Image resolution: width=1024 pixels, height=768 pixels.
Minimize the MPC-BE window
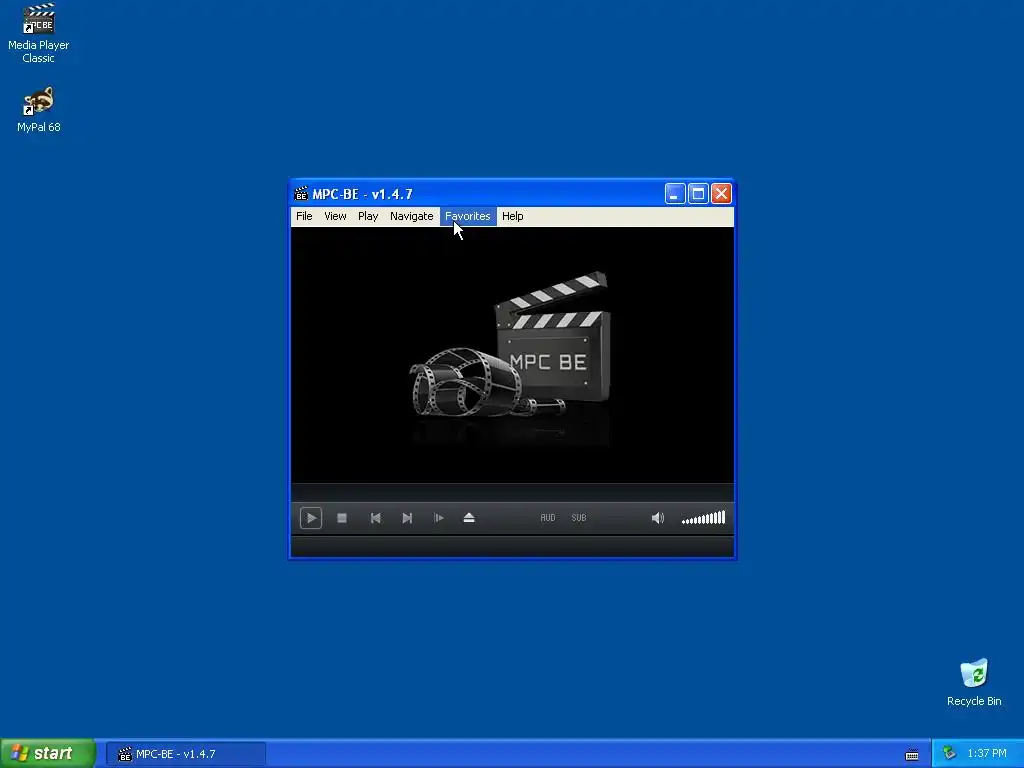[x=675, y=193]
